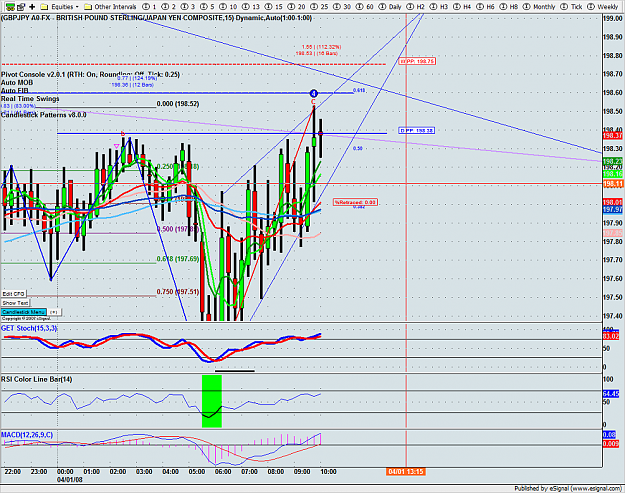
Task: Click the Published by eSignal footer text
Action: (x=568, y=489)
